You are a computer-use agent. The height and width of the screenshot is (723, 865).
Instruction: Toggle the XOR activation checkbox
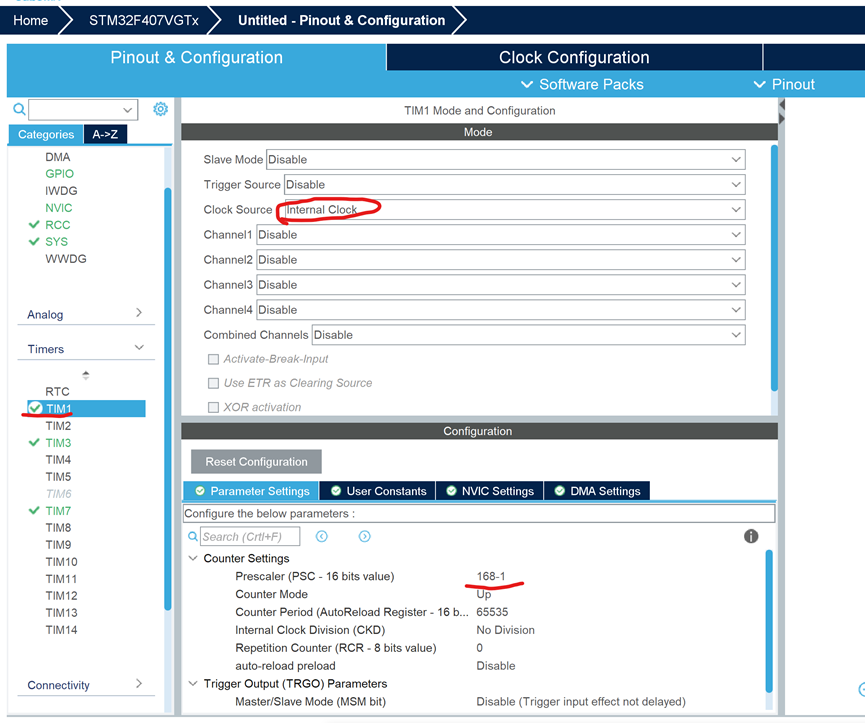pos(213,407)
